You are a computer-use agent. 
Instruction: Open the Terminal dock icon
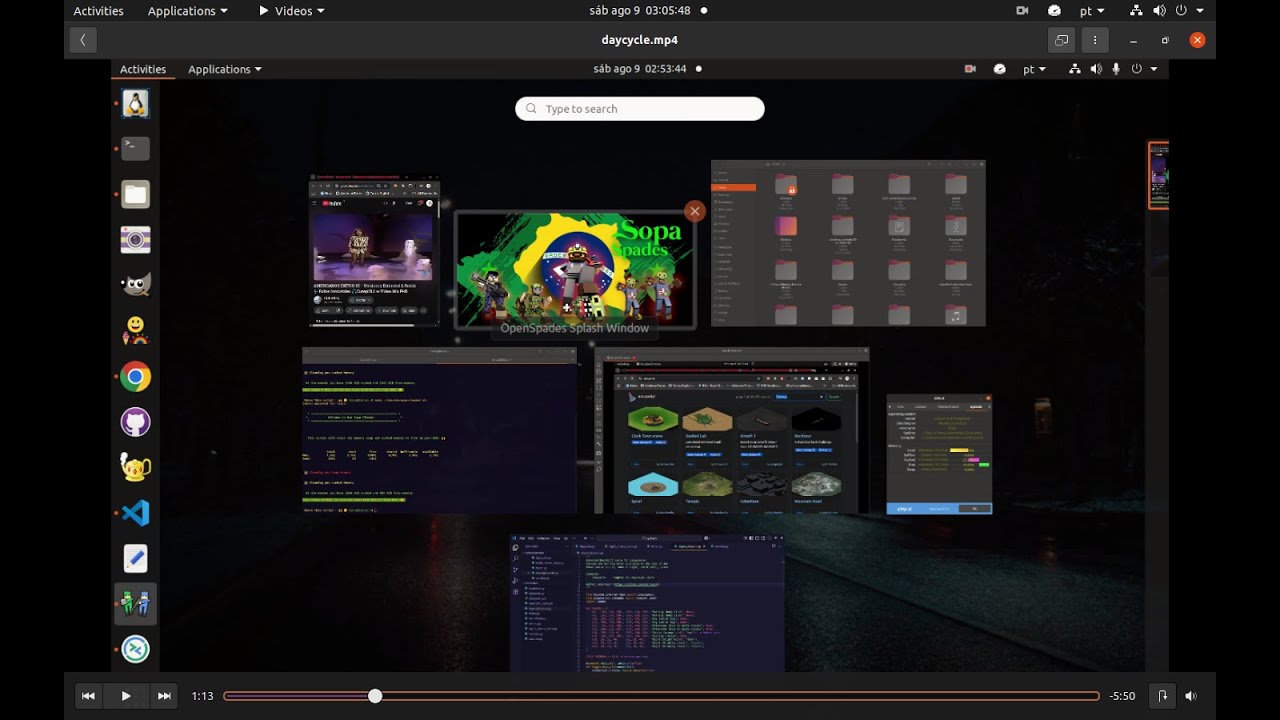135,149
